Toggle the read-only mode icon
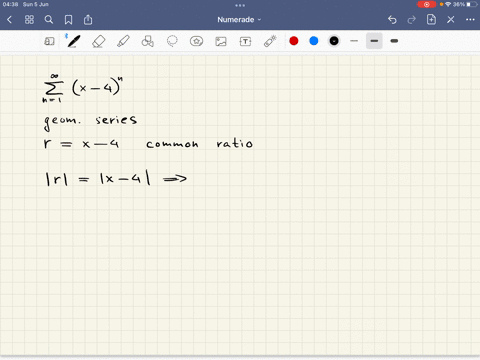This screenshot has width=480, height=360. click(49, 41)
